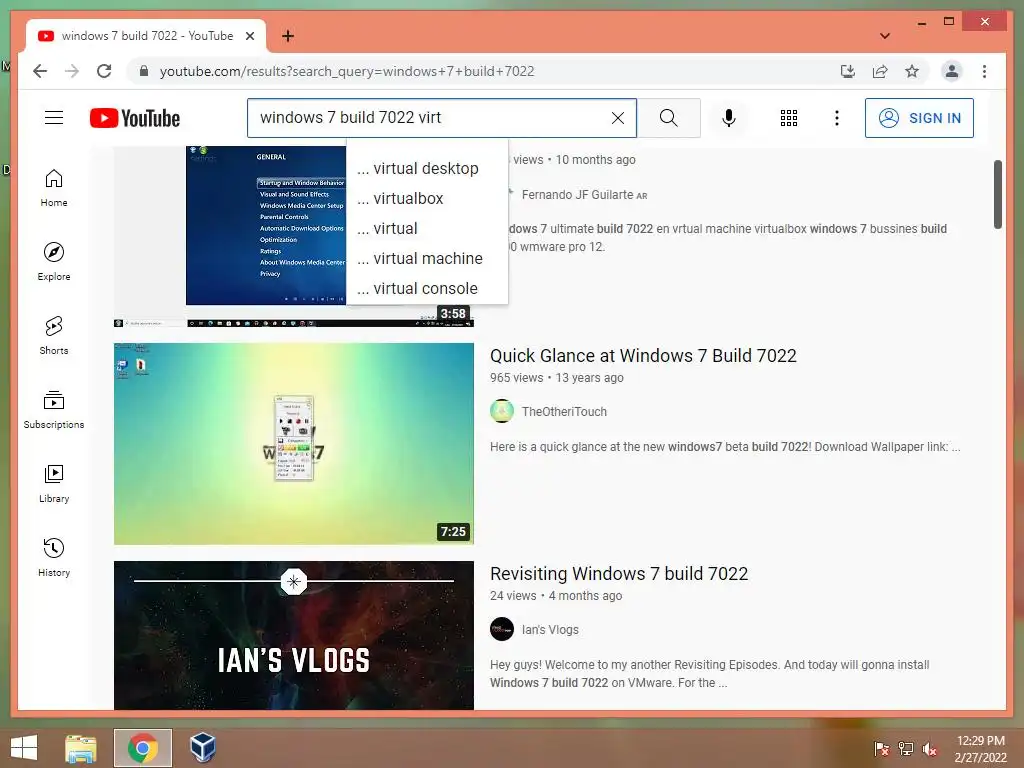The image size is (1024, 768).
Task: Select the YouTube results tab
Action: (146, 36)
